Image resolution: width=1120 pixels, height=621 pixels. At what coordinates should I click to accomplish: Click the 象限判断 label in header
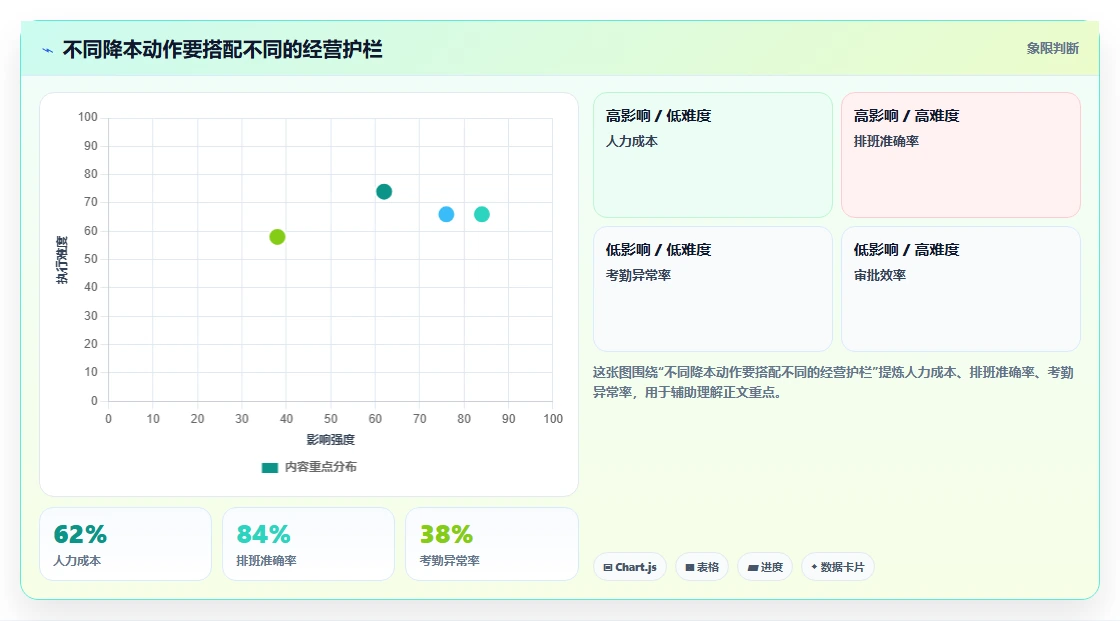1052,49
